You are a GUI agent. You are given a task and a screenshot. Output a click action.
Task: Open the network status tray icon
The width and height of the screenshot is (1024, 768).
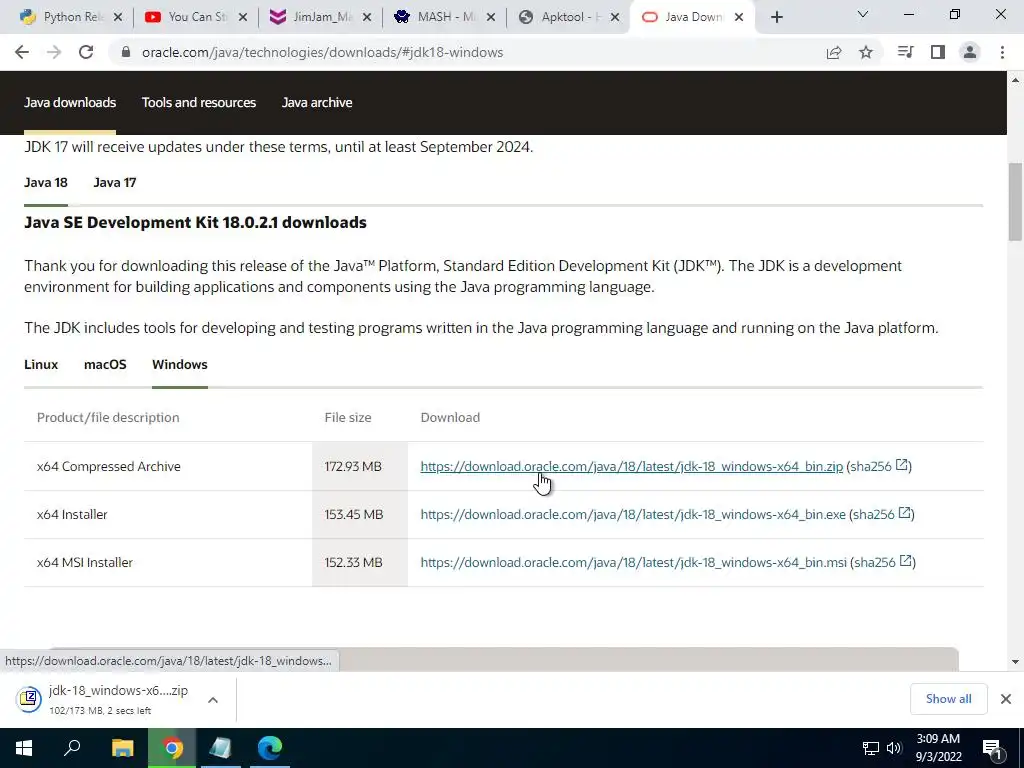pyautogui.click(x=871, y=748)
